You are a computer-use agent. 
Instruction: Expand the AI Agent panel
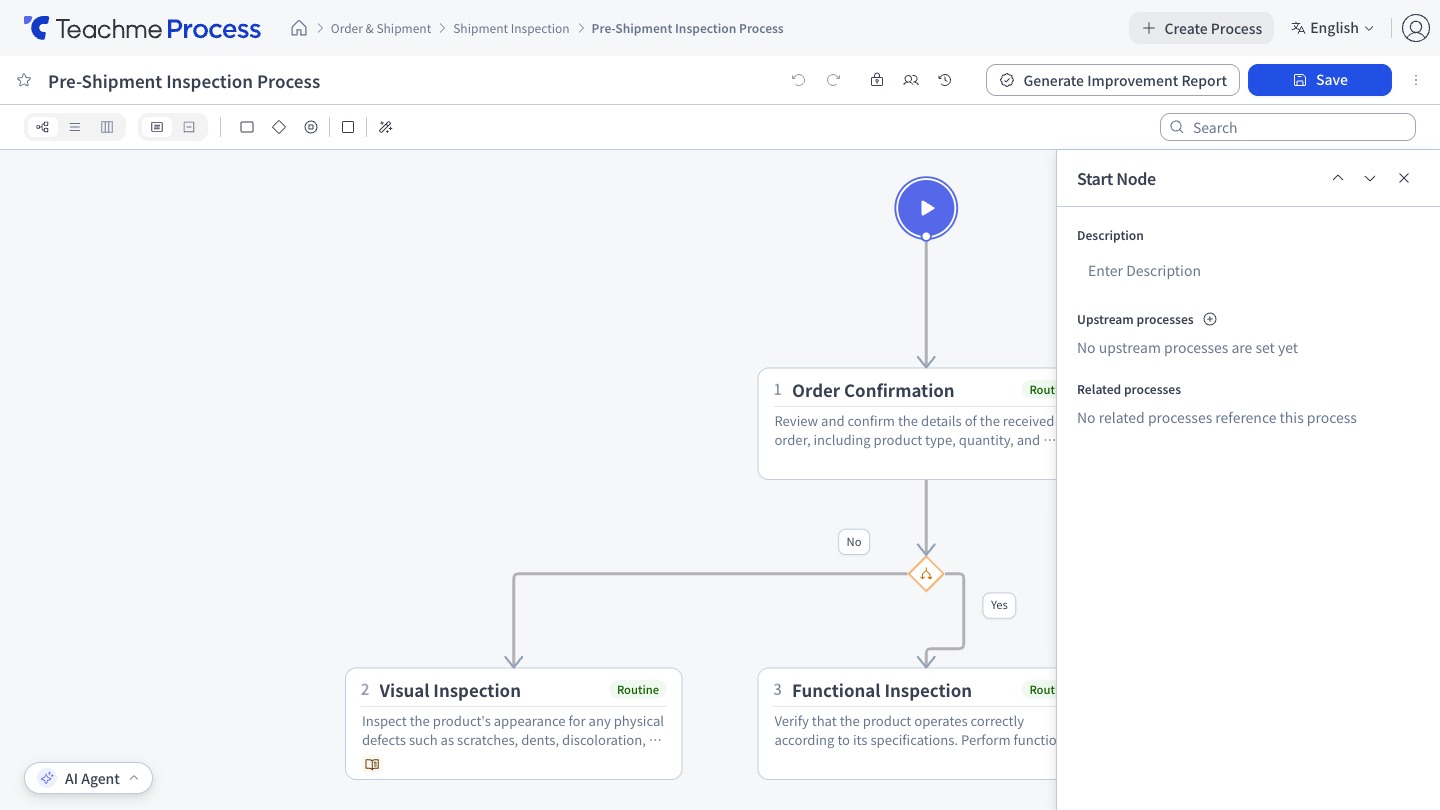(x=89, y=778)
